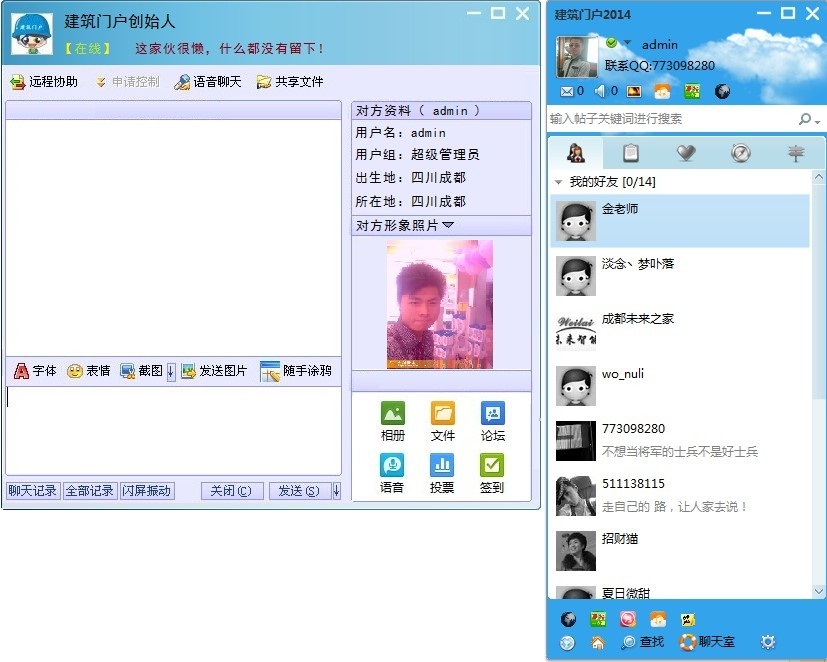The image size is (827, 662).
Task: Open 文件 file icon in chat window
Action: [443, 413]
